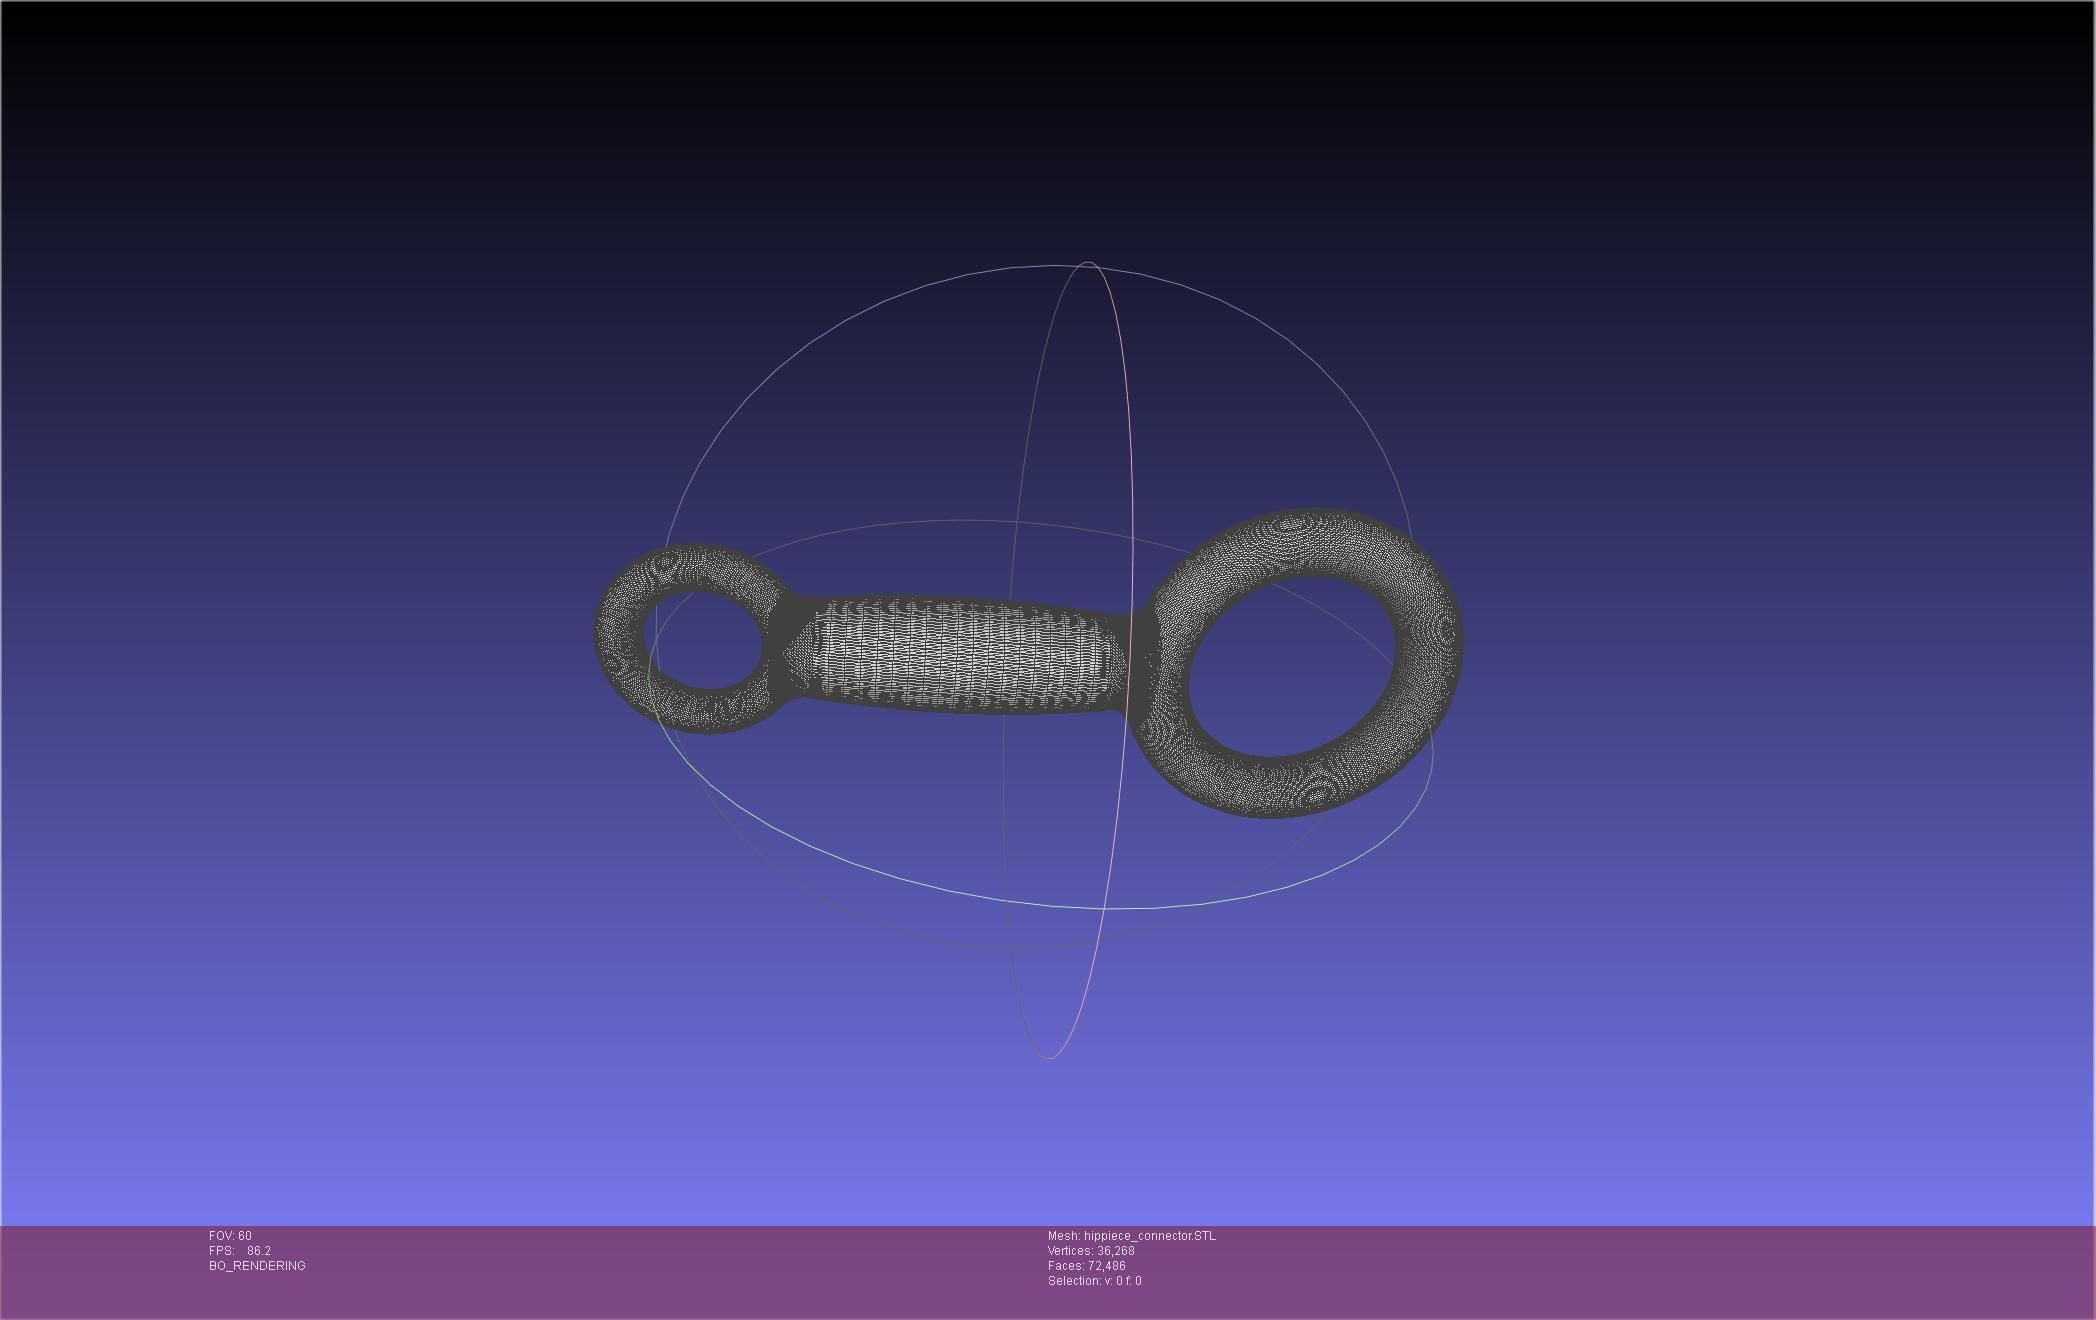Click the FOV: 60 readout
The height and width of the screenshot is (1320, 2096).
coord(230,1236)
